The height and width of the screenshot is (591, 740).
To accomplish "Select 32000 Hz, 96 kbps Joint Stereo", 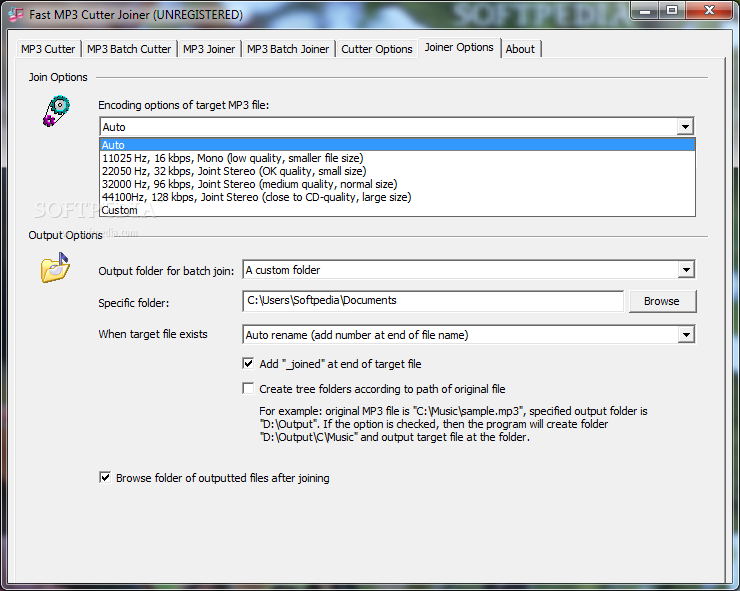I will 397,184.
